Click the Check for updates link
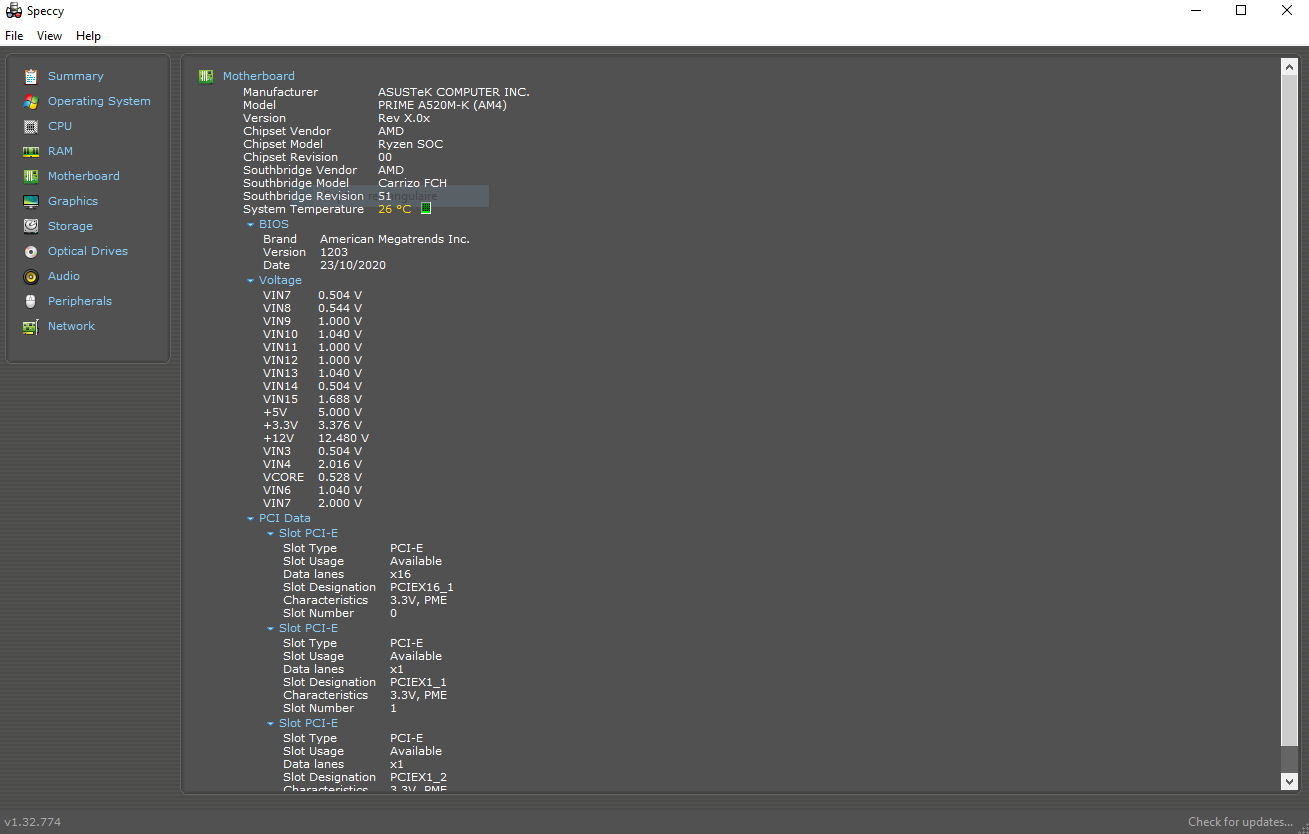Screen dimensions: 1309x834 pos(1240,822)
